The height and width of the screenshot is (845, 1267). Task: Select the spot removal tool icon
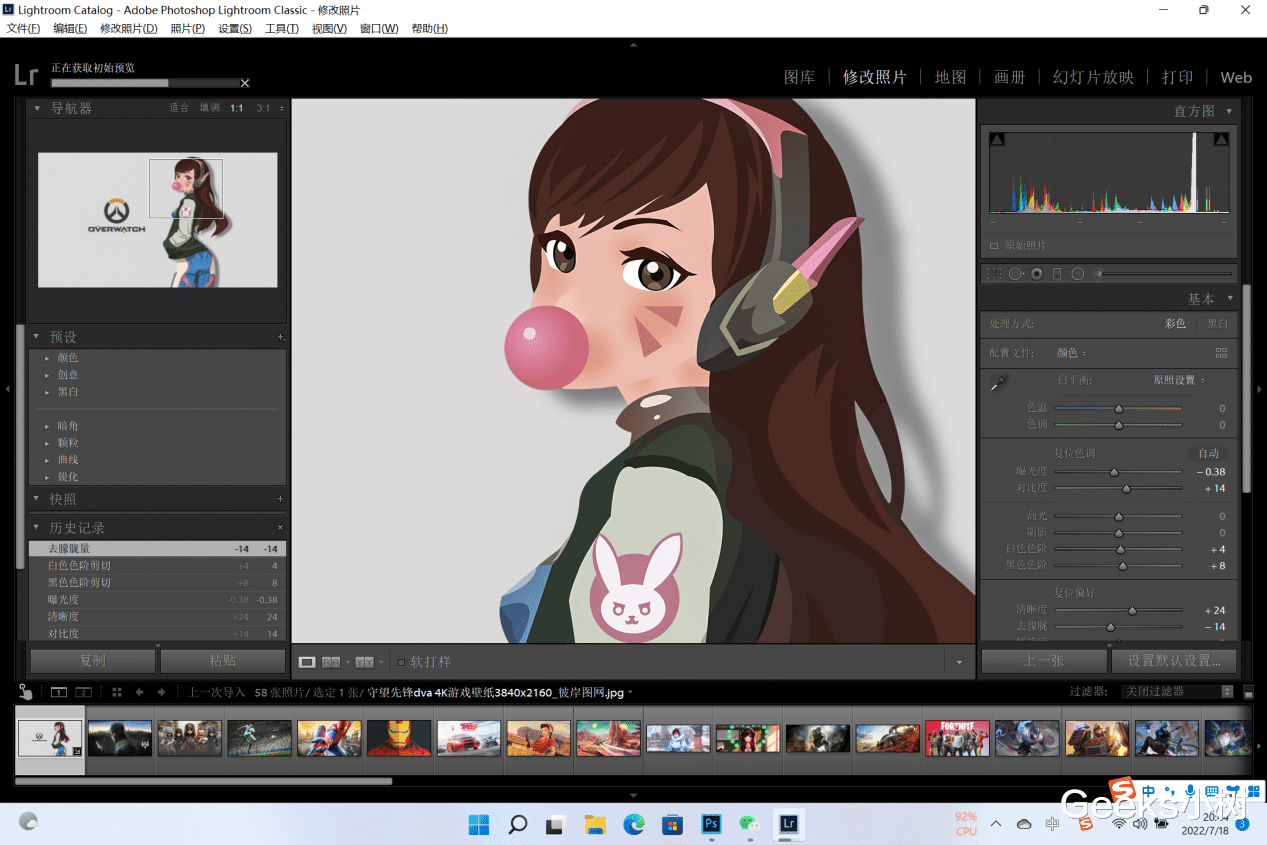[x=1016, y=273]
